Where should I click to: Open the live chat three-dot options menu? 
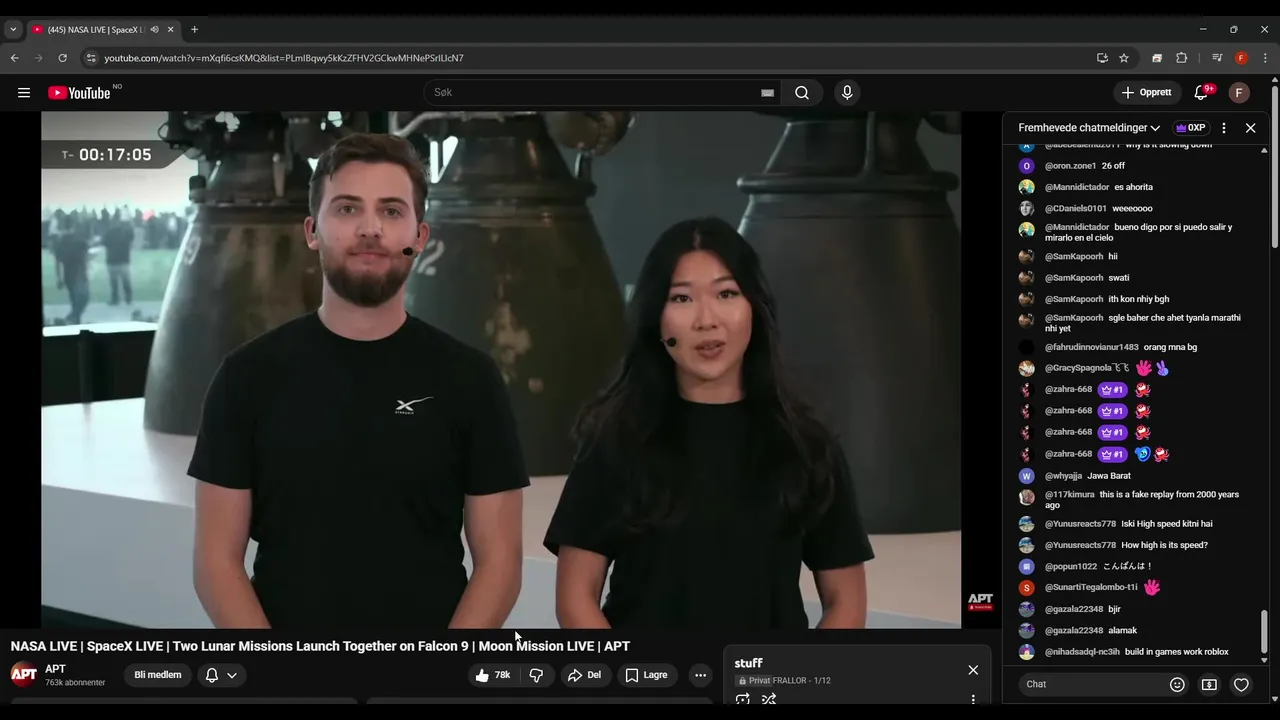point(1224,128)
